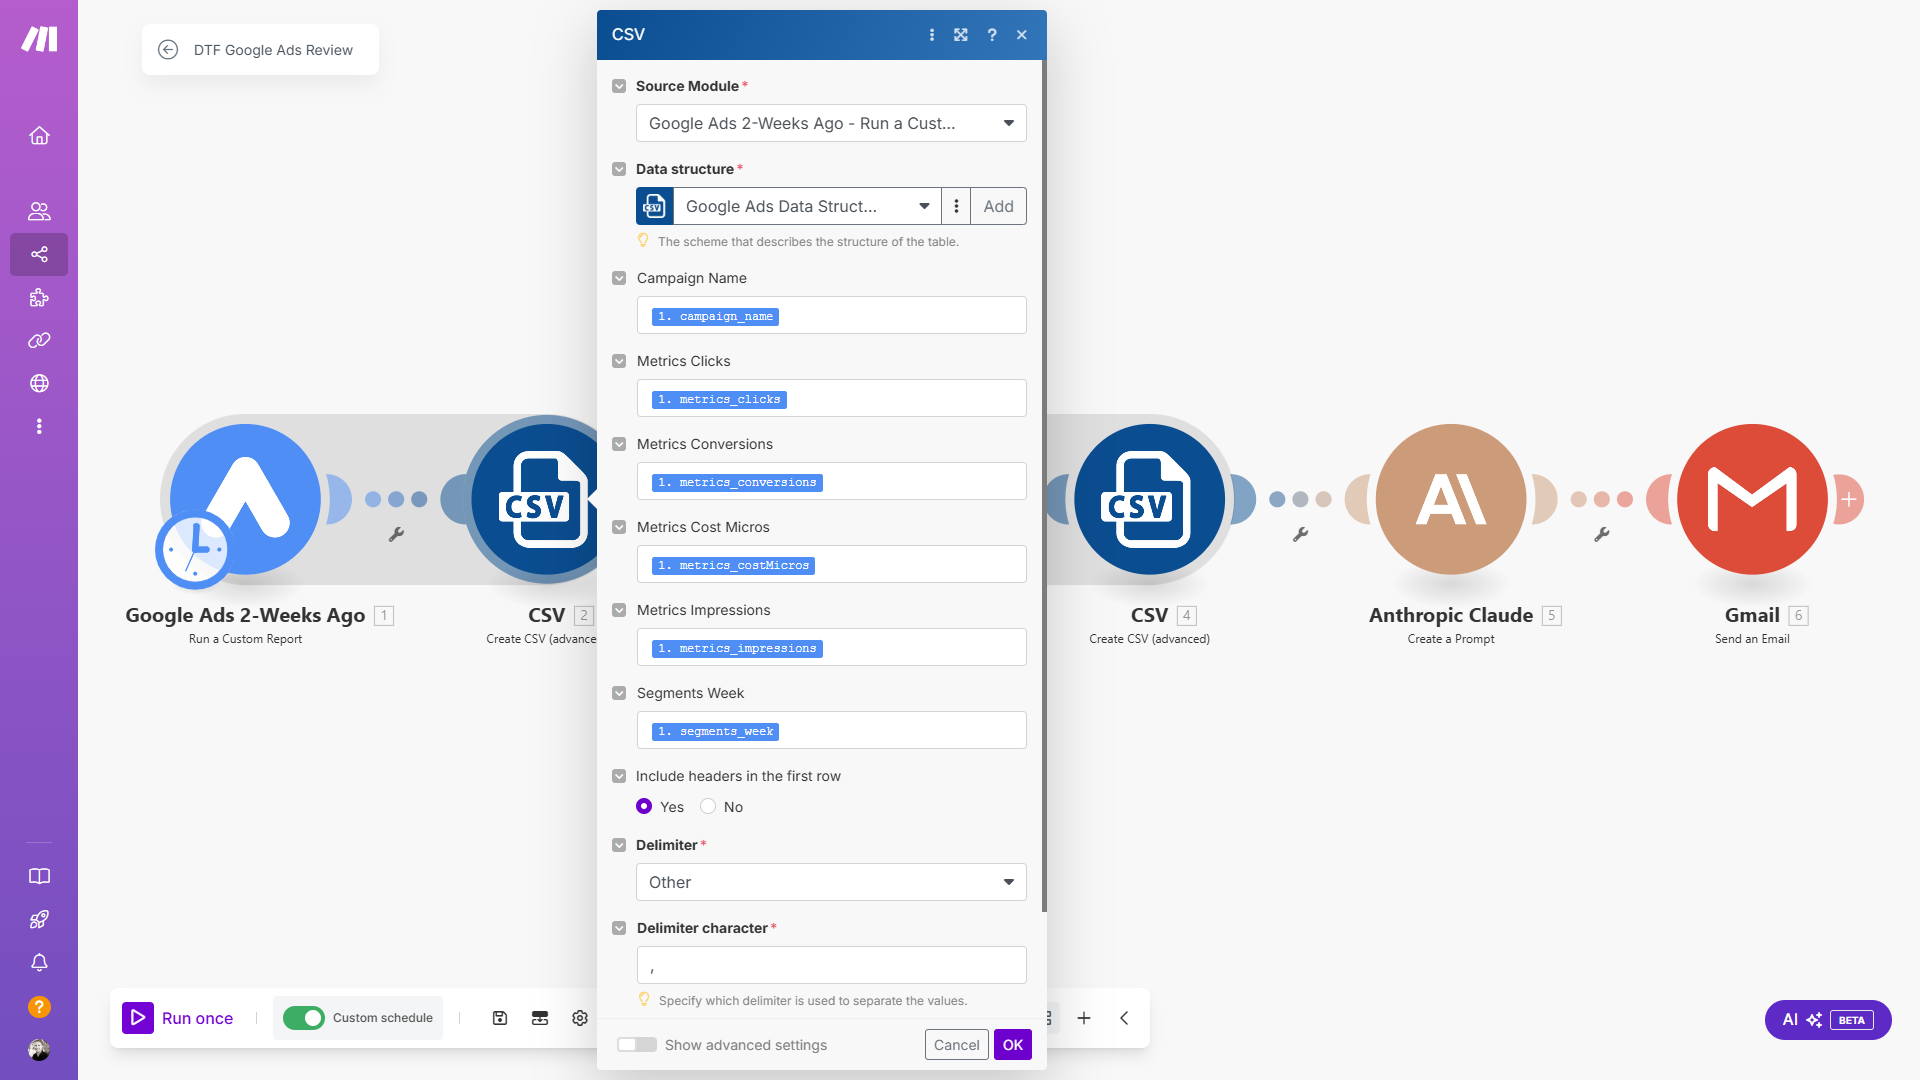This screenshot has height=1080, width=1920.
Task: Open Scenarios share icon in sidebar
Action: click(x=39, y=254)
